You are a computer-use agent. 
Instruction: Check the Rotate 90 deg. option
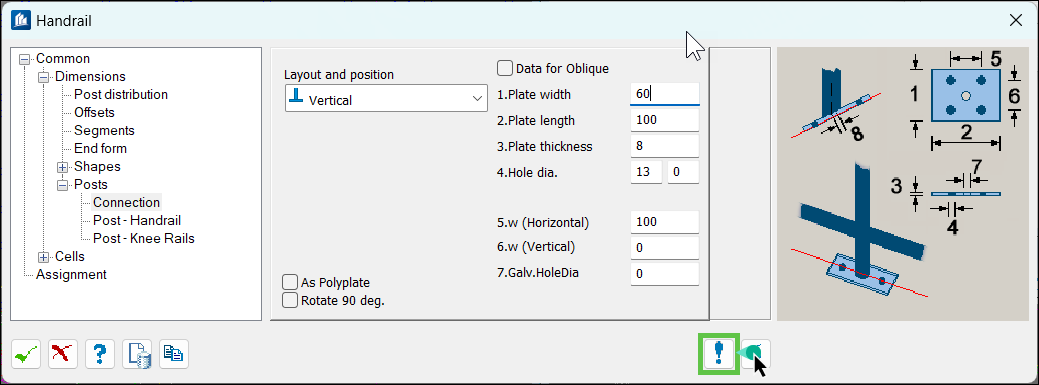pyautogui.click(x=290, y=300)
